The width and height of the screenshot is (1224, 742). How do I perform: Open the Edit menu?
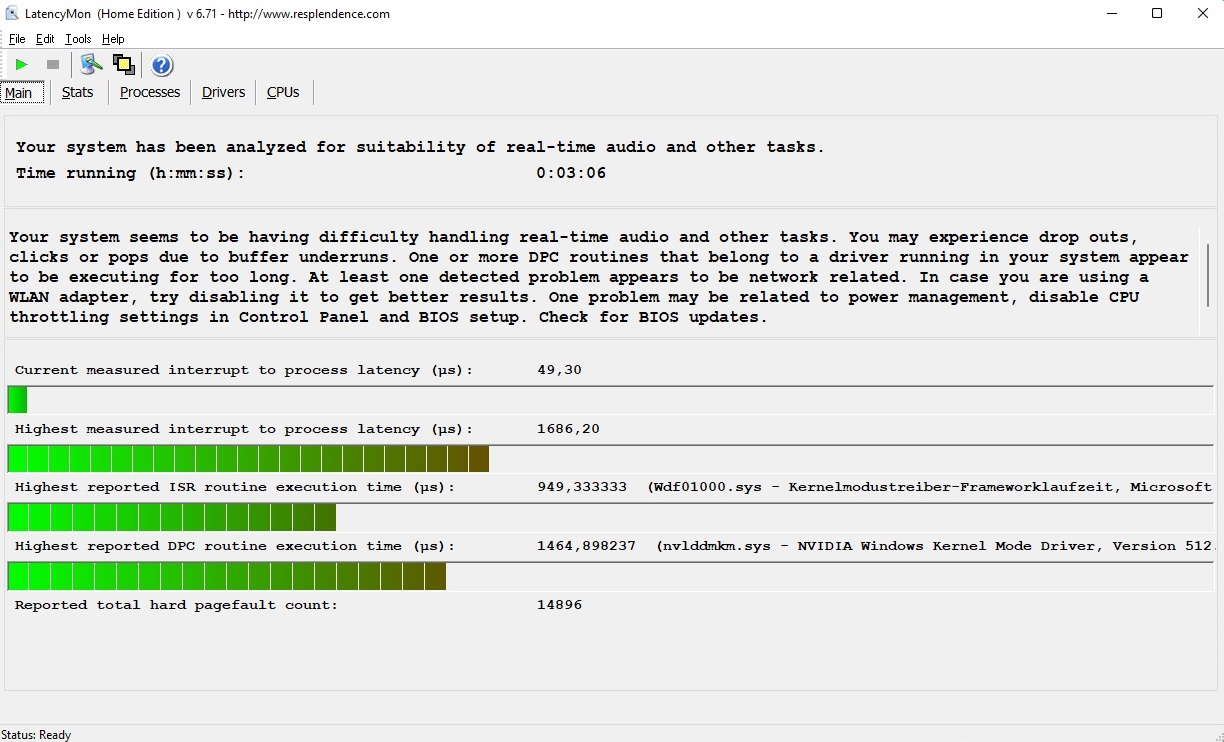click(x=45, y=39)
